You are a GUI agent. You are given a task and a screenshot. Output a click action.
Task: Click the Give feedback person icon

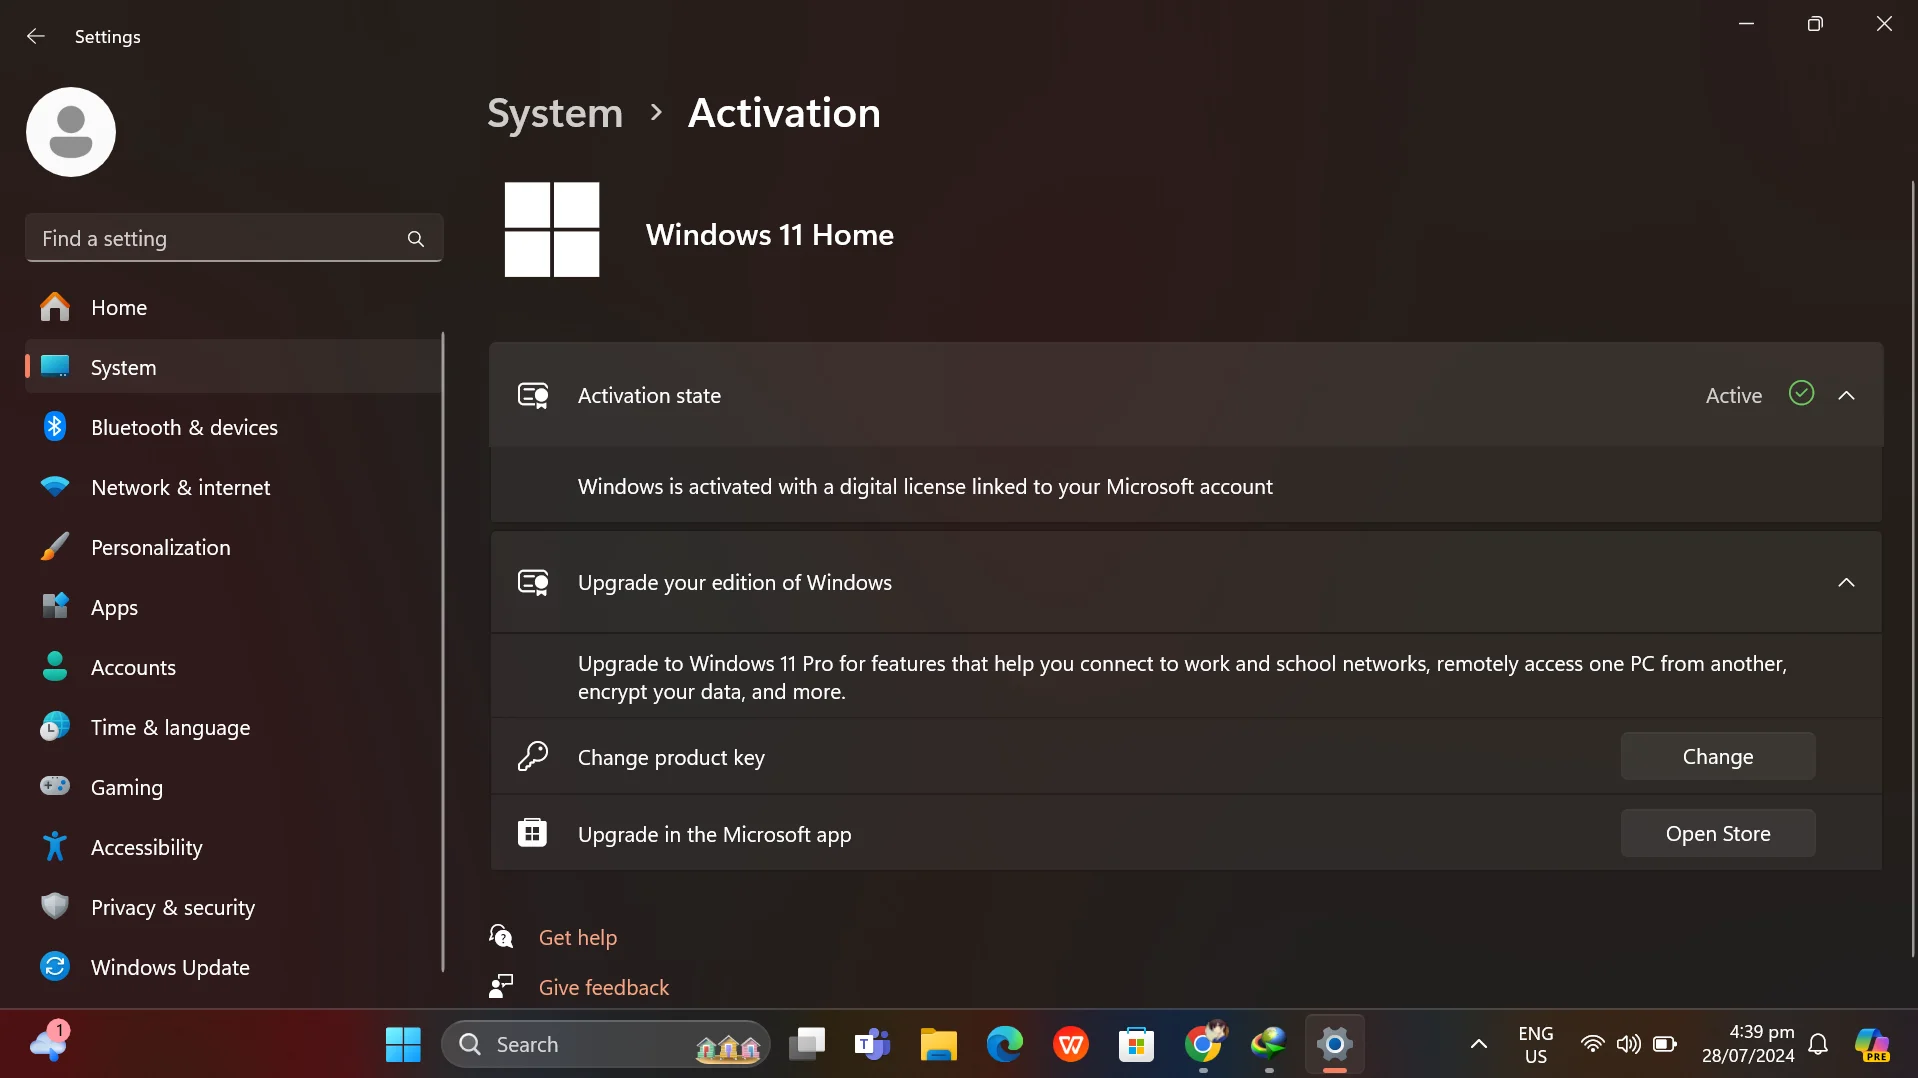501,986
